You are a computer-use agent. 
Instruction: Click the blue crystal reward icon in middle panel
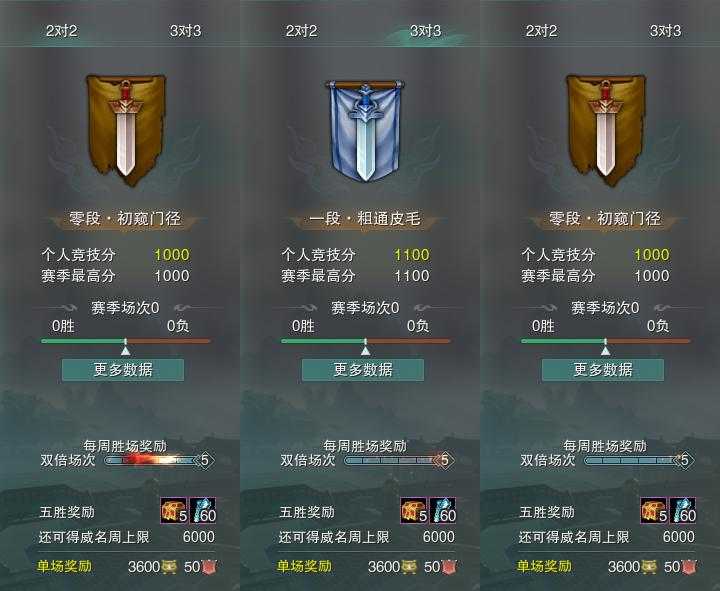(443, 510)
